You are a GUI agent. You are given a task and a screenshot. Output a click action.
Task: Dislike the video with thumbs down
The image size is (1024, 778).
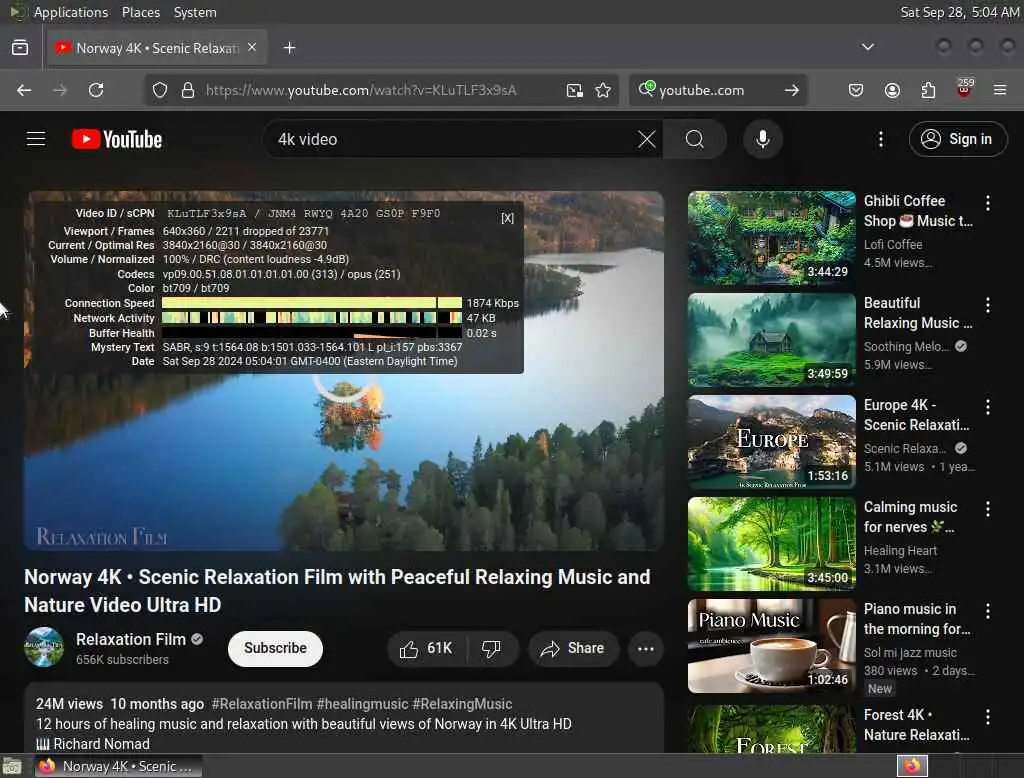(491, 649)
